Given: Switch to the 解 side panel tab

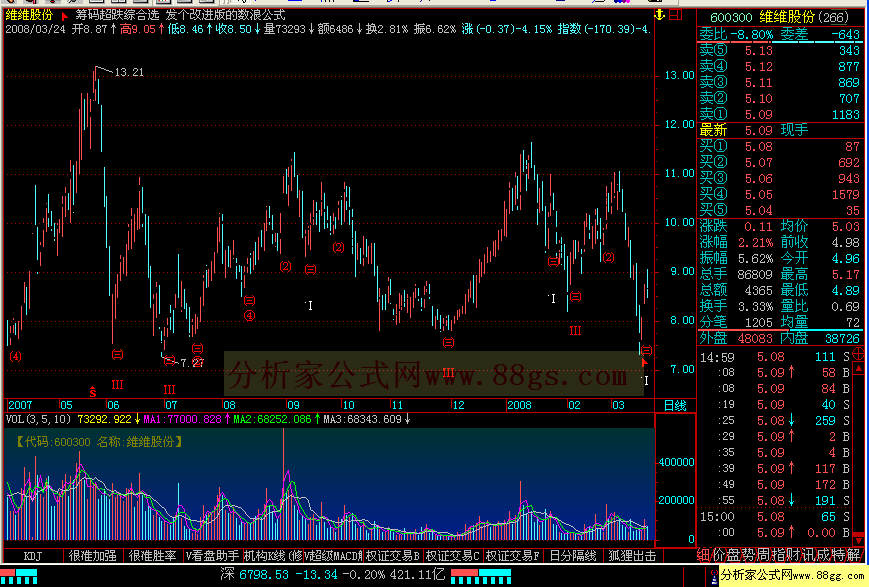Looking at the screenshot, I should pos(853,555).
